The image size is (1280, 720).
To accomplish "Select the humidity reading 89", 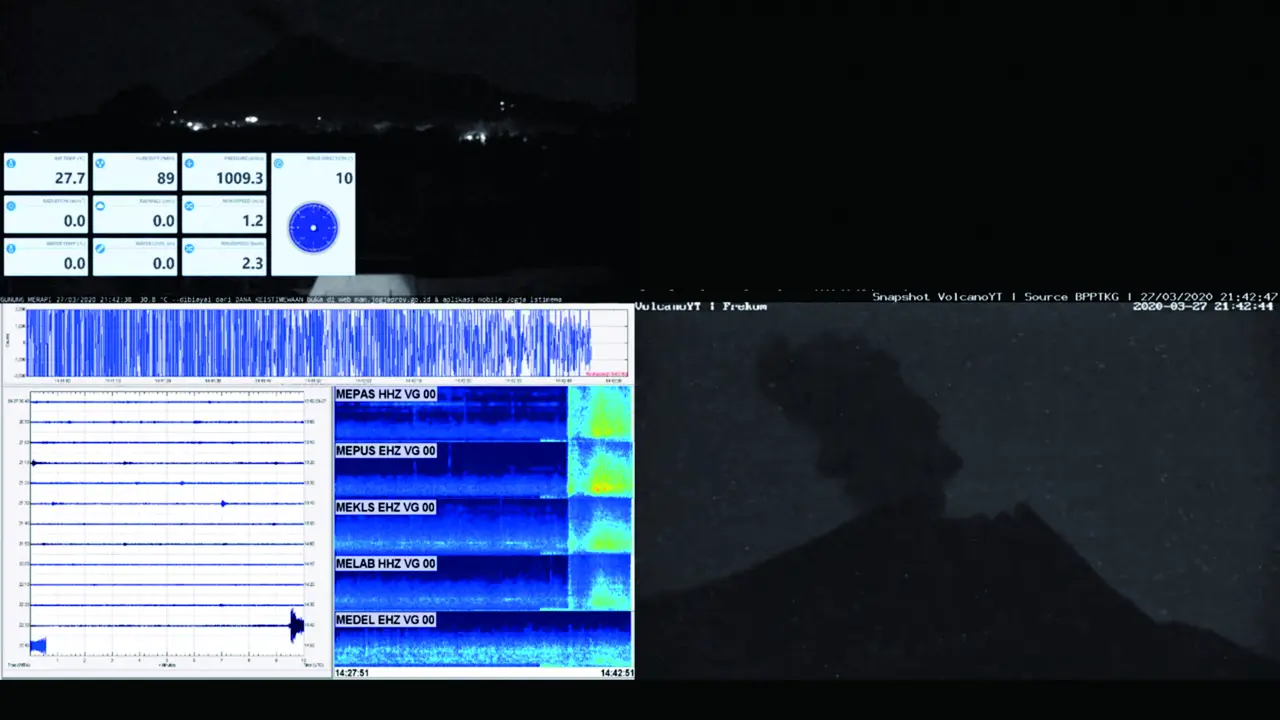I will (x=166, y=179).
